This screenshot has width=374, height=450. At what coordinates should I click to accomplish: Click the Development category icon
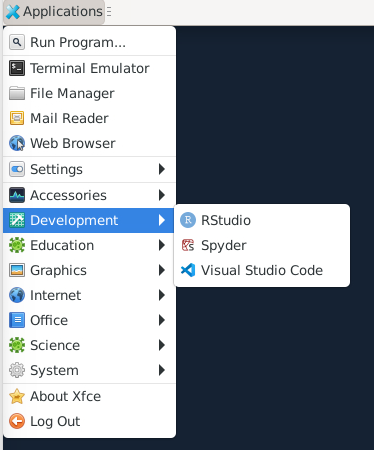click(17, 220)
